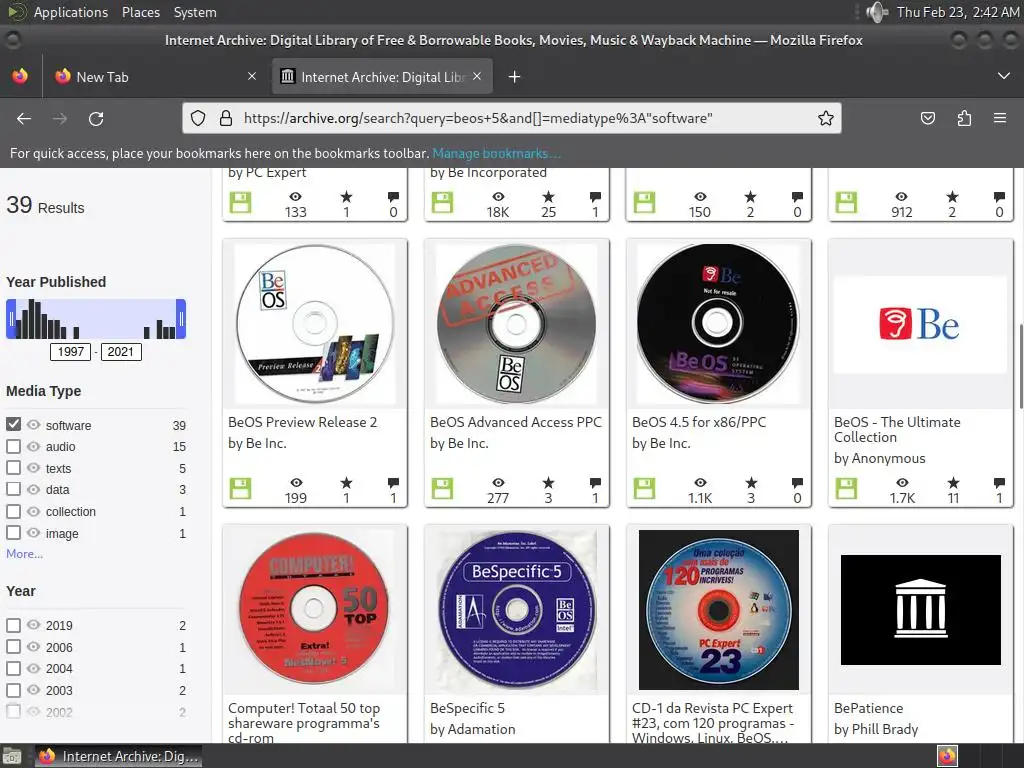1024x768 pixels.
Task: Bookmark this page with the star icon
Action: point(825,118)
